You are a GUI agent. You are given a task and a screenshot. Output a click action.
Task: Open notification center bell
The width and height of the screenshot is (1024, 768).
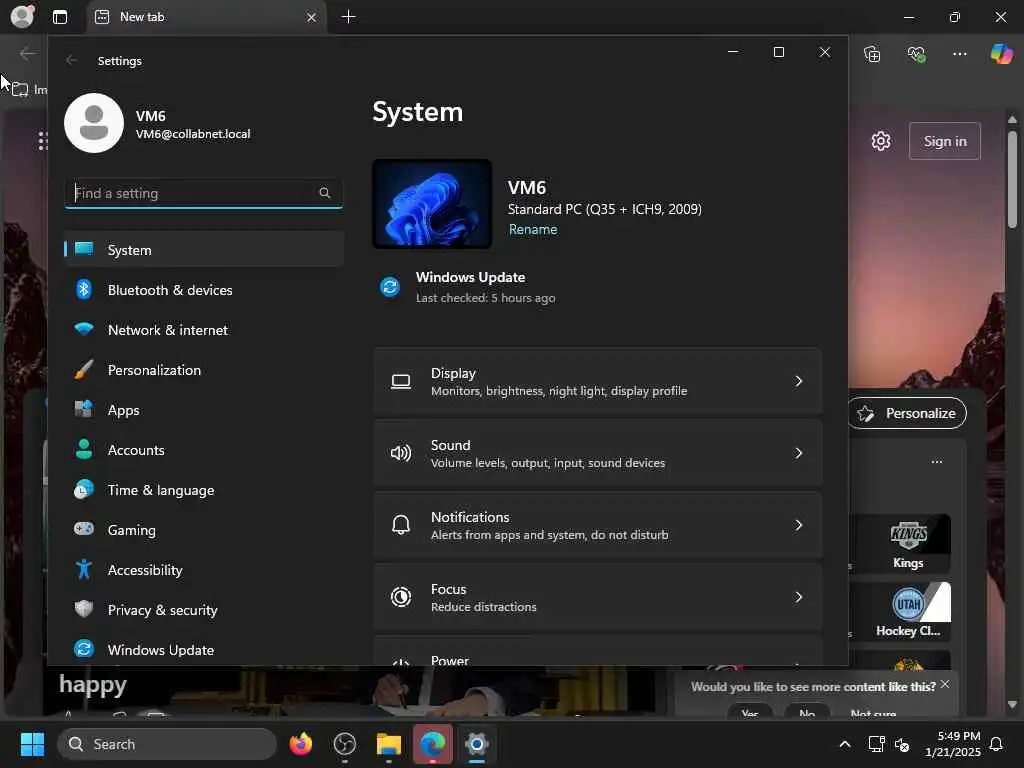(996, 744)
